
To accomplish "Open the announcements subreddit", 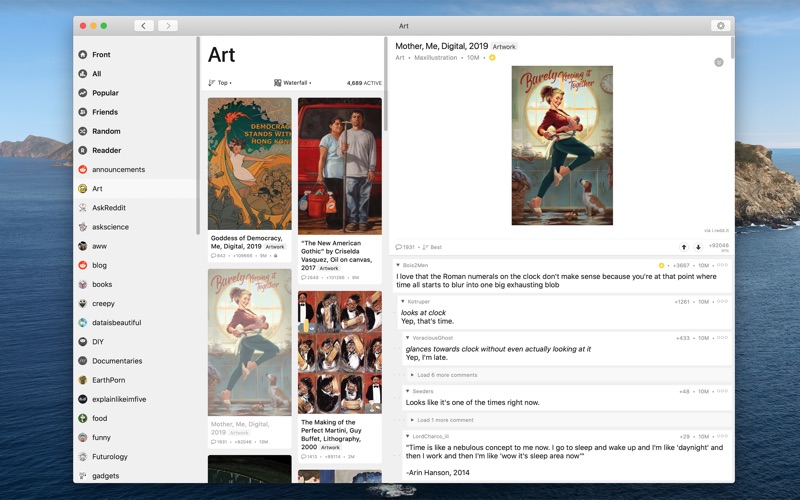I will click(118, 169).
